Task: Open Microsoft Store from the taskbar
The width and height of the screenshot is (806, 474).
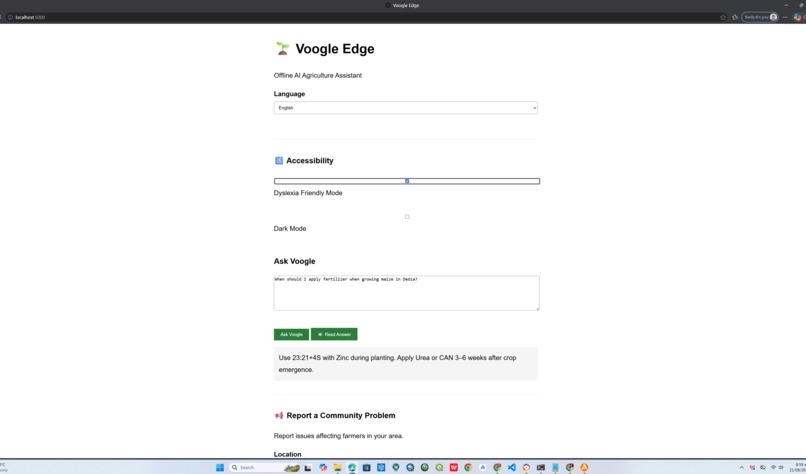Action: click(367, 467)
